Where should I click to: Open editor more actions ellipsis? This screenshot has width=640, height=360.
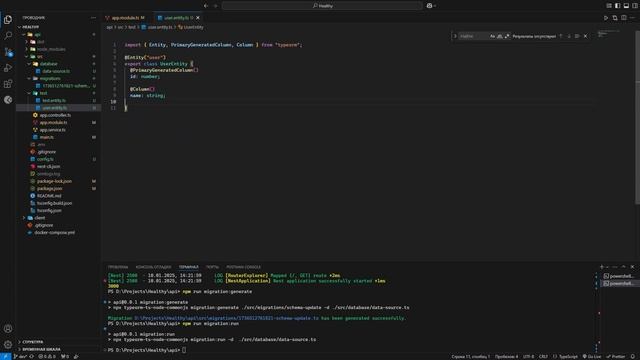coord(632,18)
